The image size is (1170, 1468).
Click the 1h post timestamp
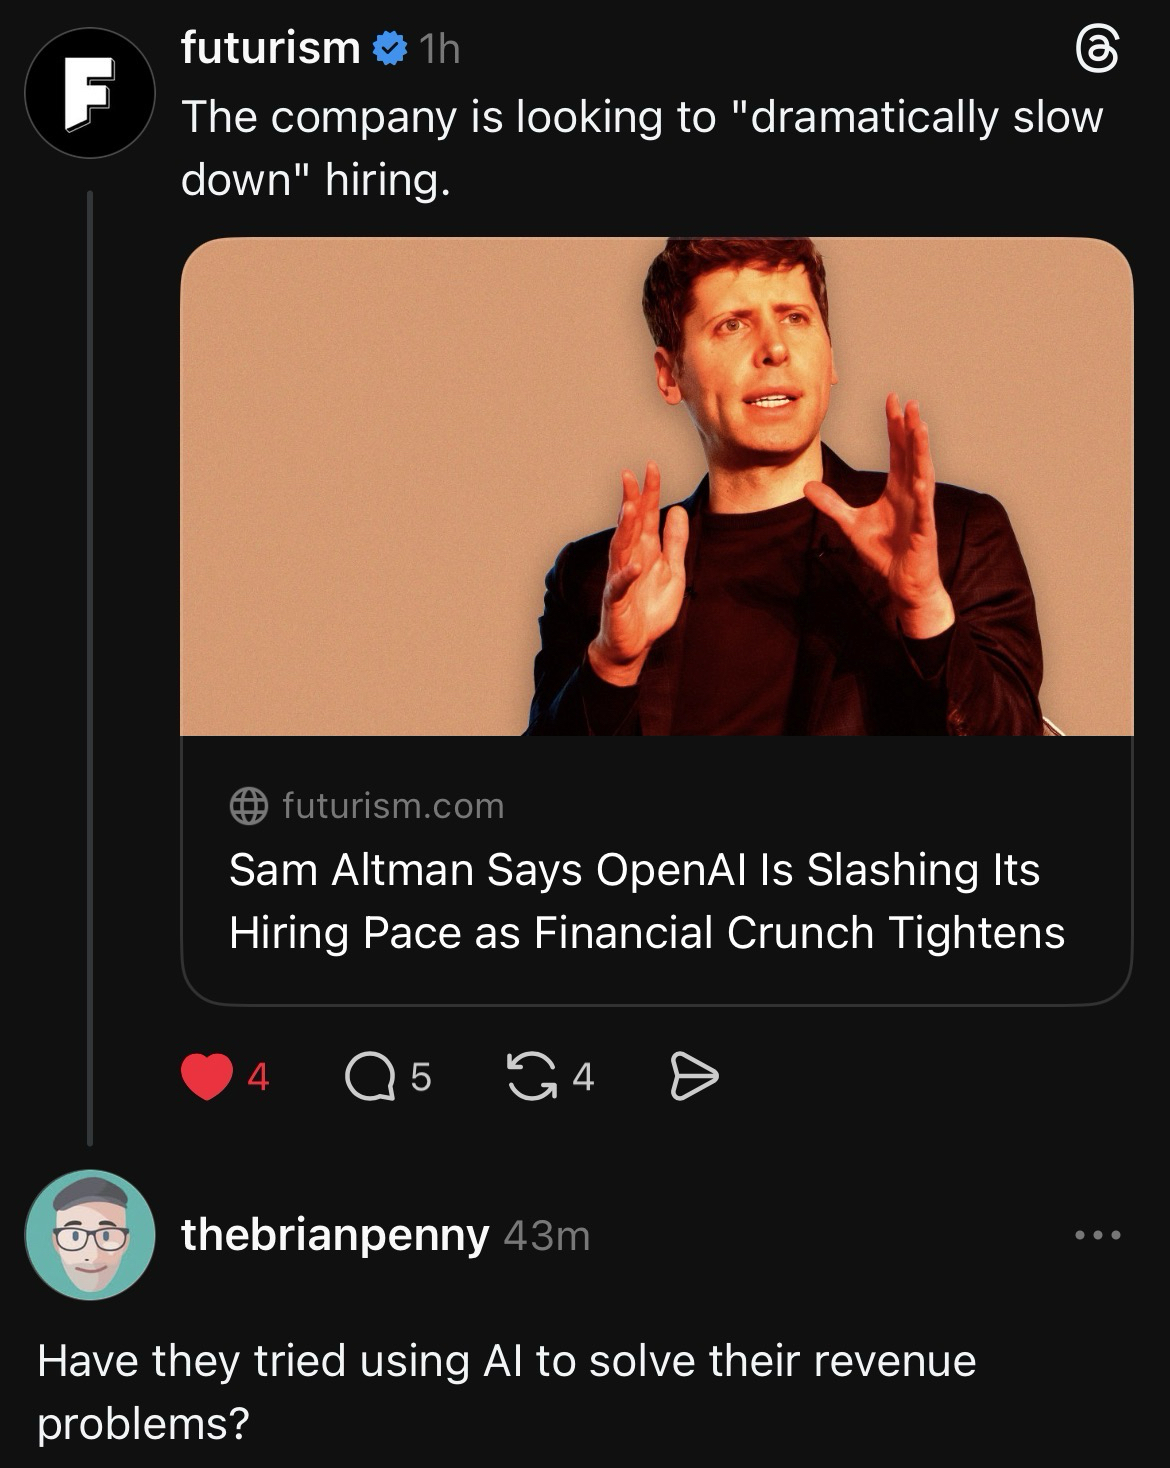[x=440, y=48]
